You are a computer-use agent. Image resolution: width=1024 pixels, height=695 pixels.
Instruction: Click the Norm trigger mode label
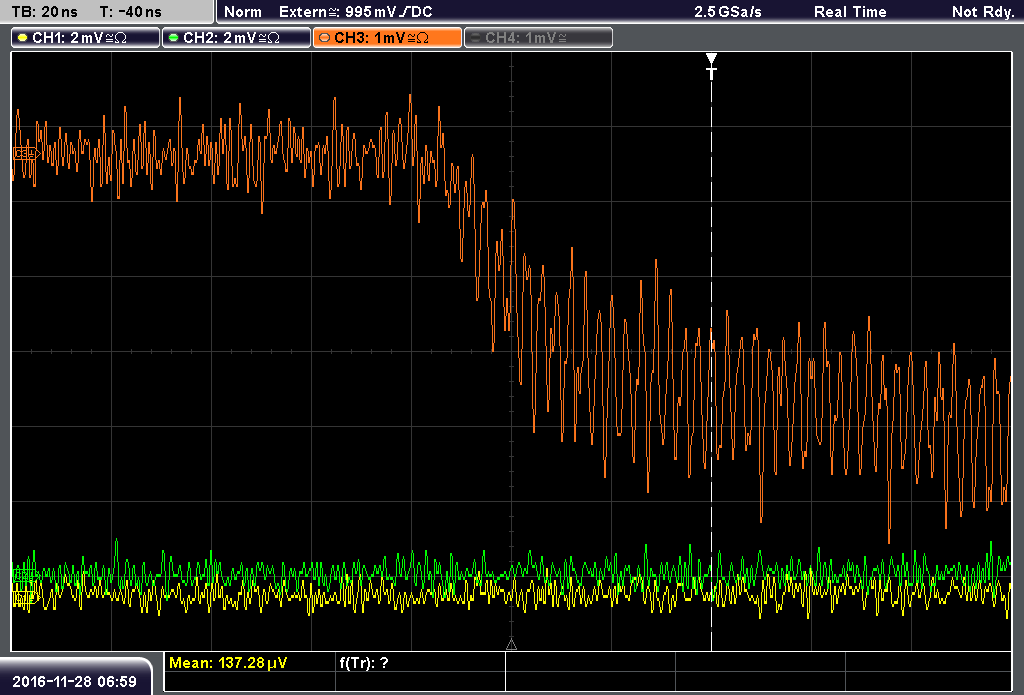pos(242,12)
